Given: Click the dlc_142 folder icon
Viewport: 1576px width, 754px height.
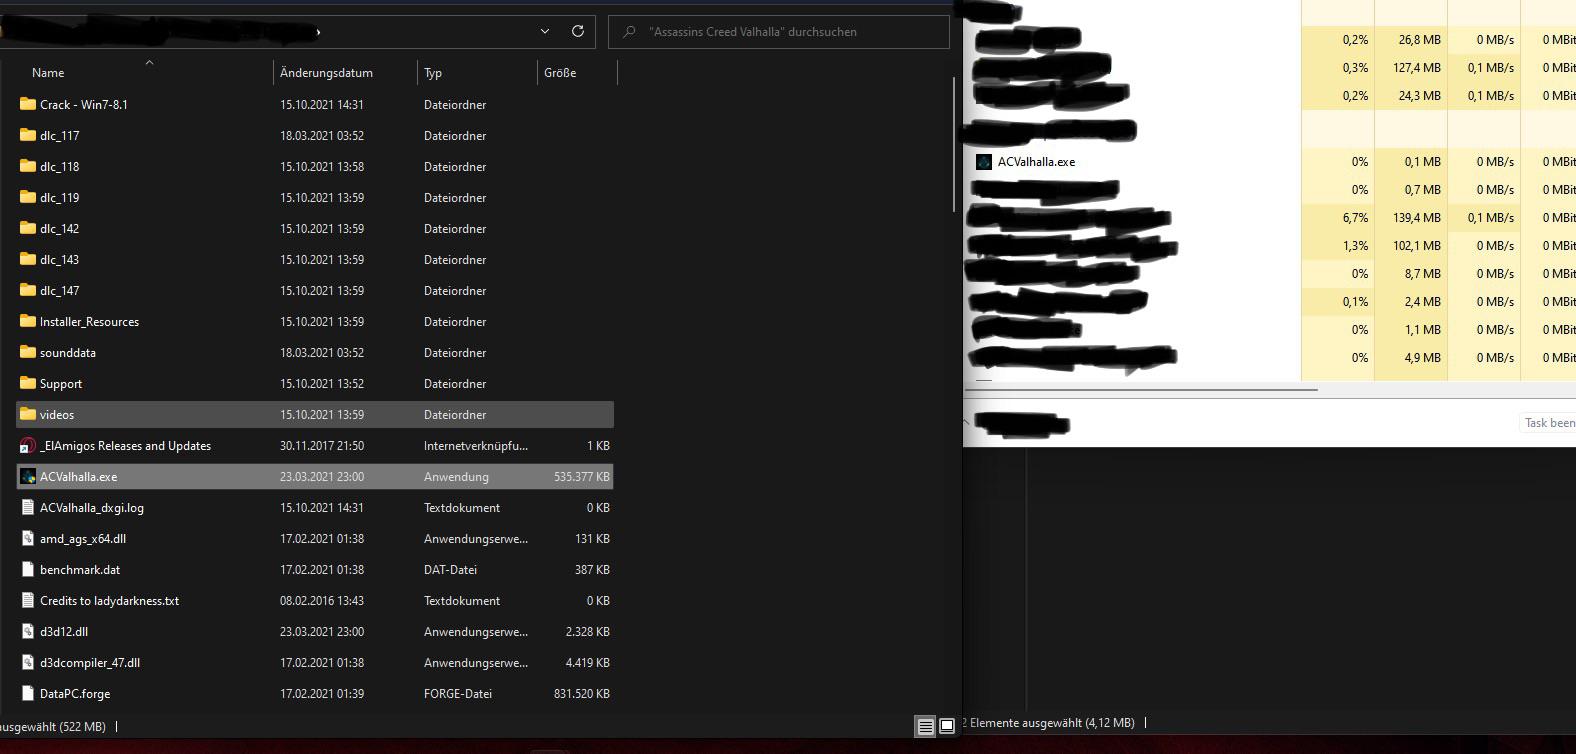Looking at the screenshot, I should 28,228.
